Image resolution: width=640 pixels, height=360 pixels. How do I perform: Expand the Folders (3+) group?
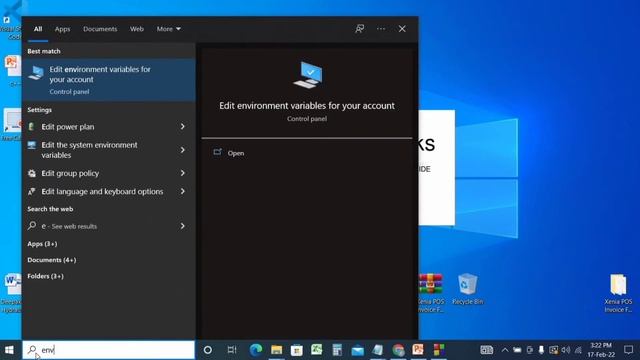[x=45, y=276]
